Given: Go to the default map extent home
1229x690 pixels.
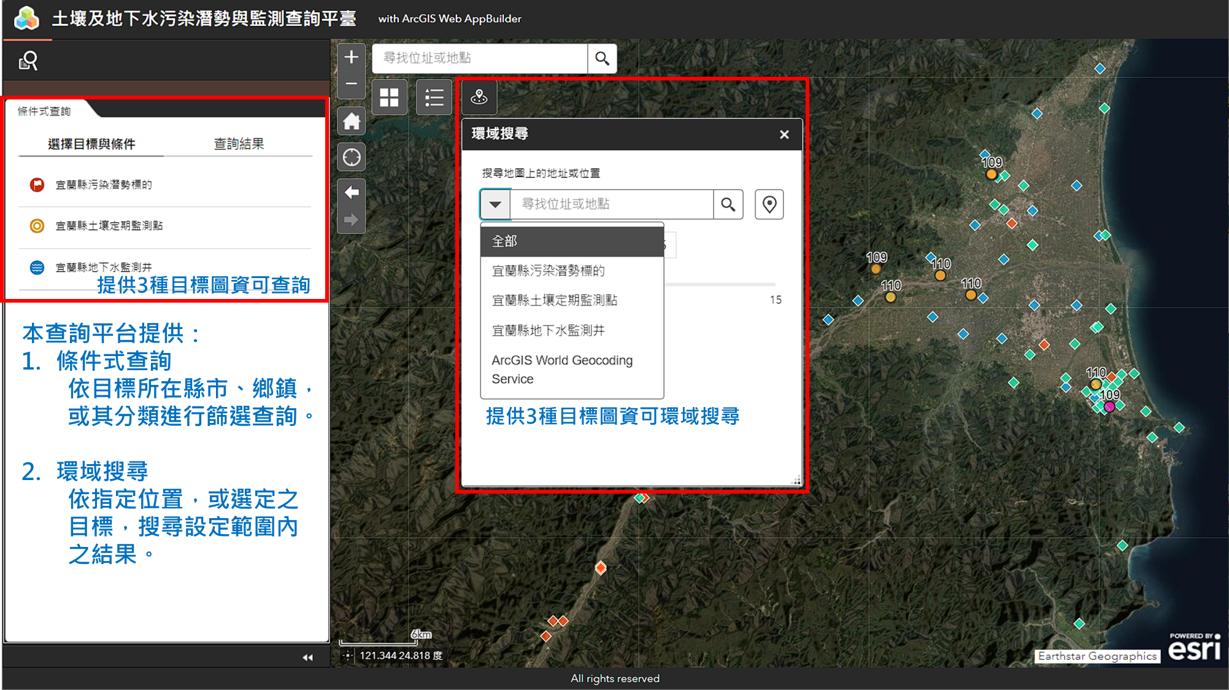Looking at the screenshot, I should pos(351,122).
